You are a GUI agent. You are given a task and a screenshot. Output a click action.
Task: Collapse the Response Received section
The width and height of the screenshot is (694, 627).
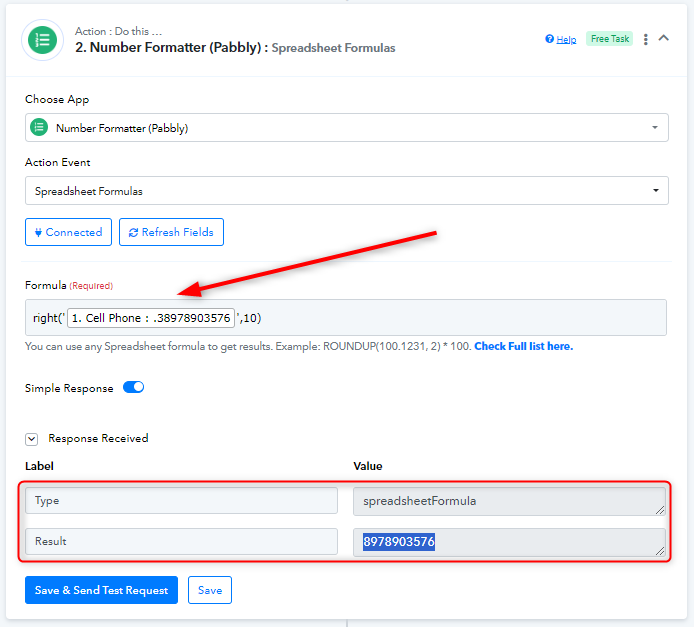[x=31, y=439]
